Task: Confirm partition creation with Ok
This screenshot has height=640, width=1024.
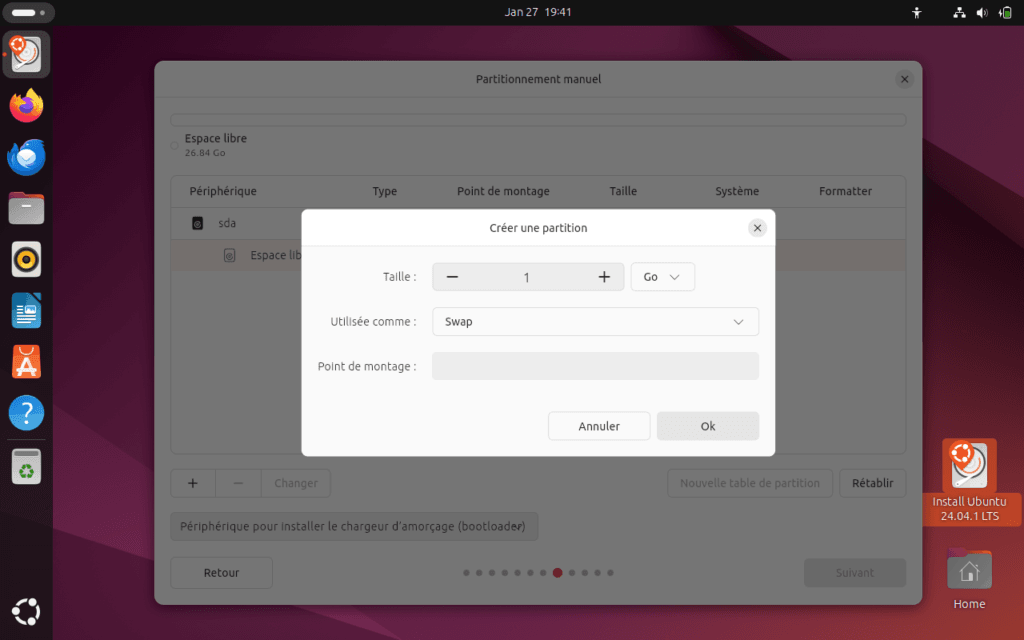Action: 707,425
